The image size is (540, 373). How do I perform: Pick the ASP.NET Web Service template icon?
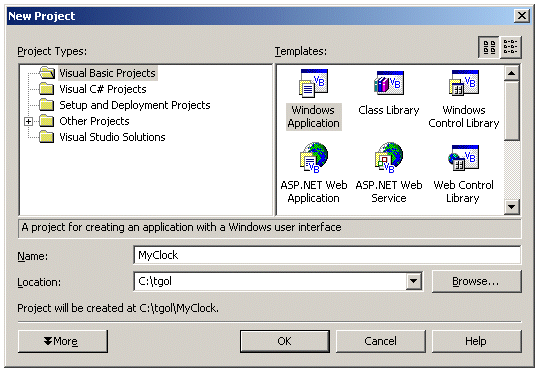389,158
